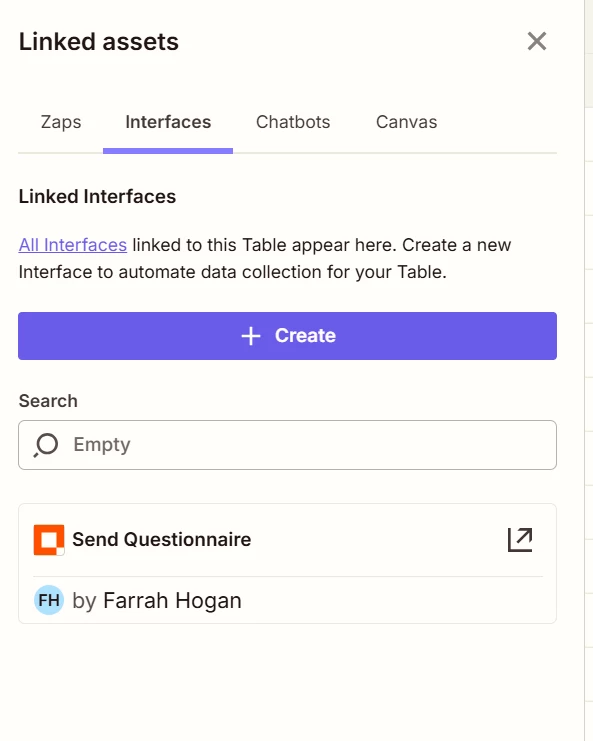Click the Linked Interfaces heading
The width and height of the screenshot is (593, 741).
click(97, 197)
